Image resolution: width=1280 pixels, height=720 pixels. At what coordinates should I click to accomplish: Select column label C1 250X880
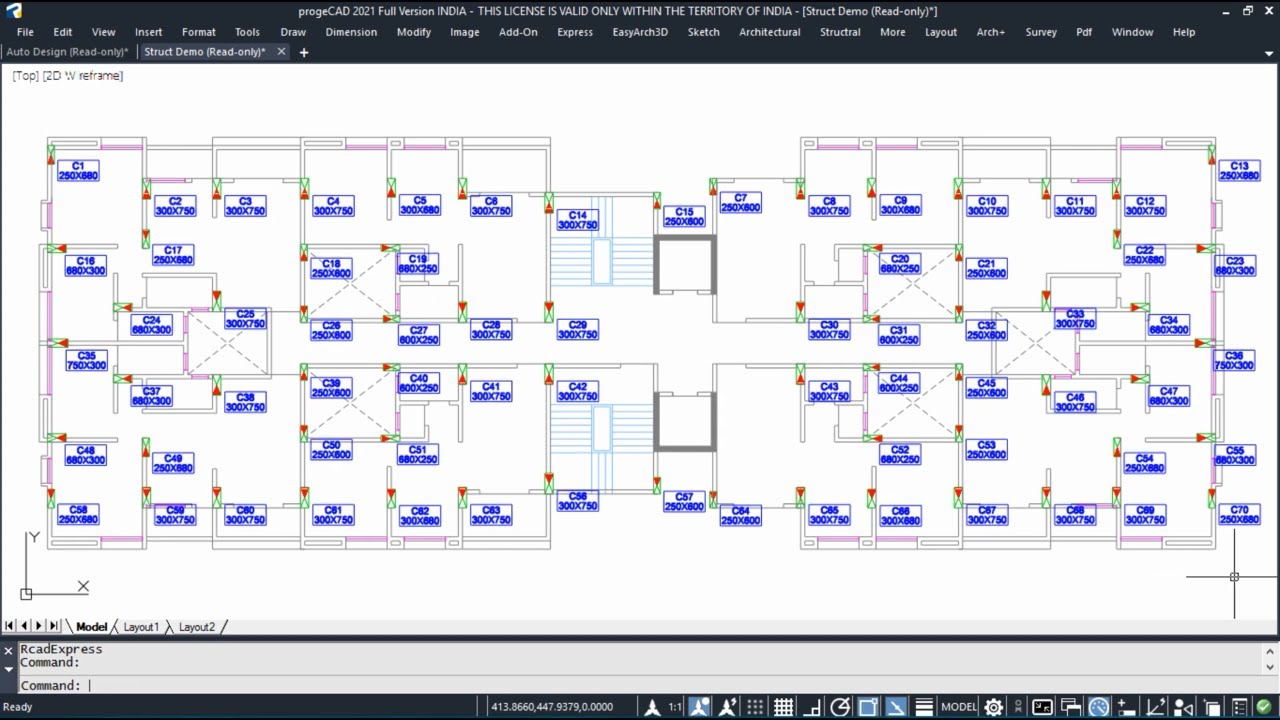(78, 171)
